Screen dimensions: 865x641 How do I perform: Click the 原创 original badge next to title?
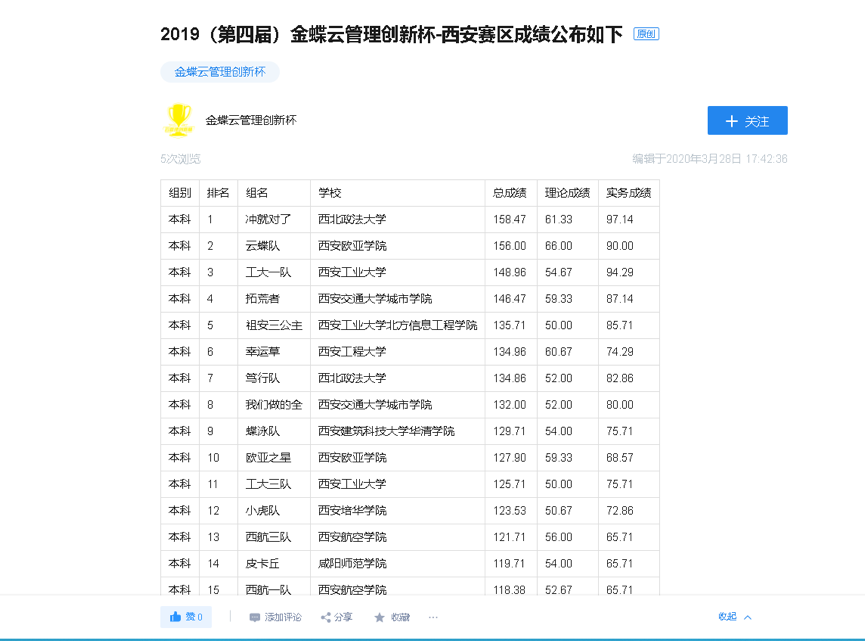646,34
